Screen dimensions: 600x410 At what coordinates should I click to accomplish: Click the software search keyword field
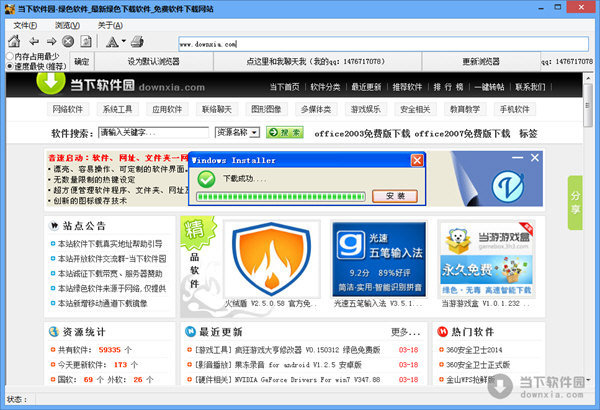point(153,132)
